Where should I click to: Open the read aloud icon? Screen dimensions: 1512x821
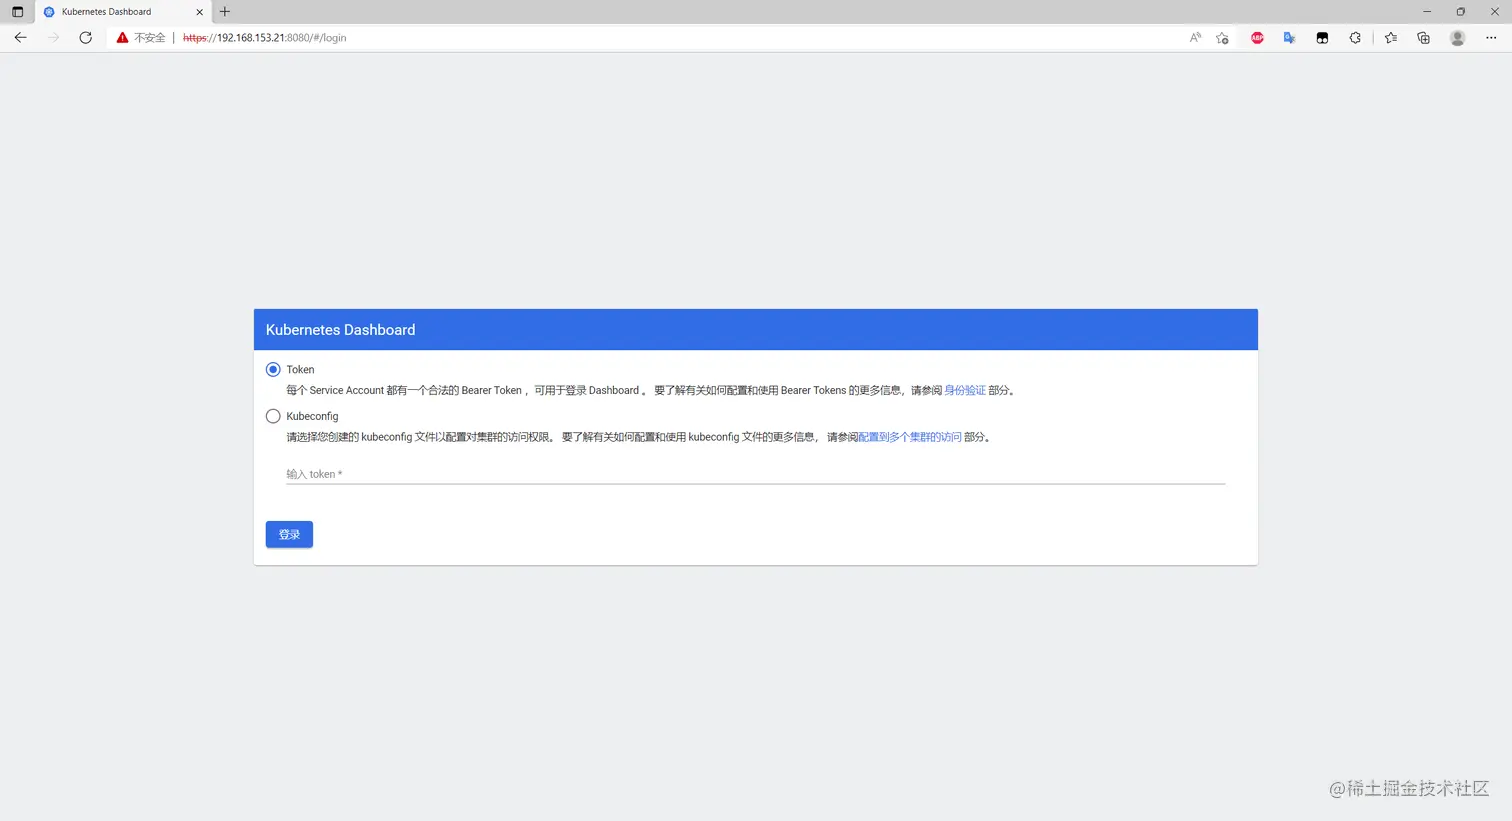(1195, 38)
